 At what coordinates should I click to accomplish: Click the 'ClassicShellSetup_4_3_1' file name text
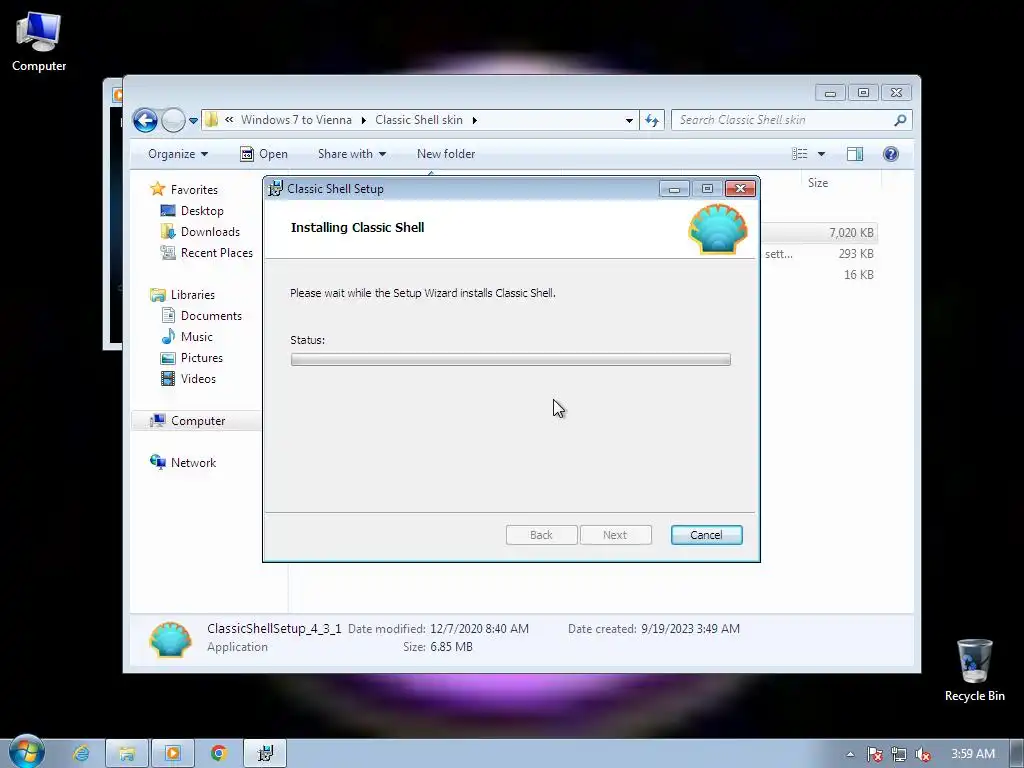[274, 628]
